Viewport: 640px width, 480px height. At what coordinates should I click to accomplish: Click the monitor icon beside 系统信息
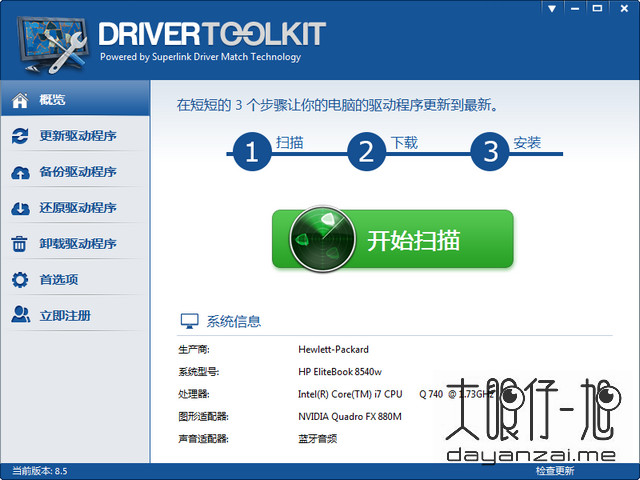pyautogui.click(x=189, y=321)
